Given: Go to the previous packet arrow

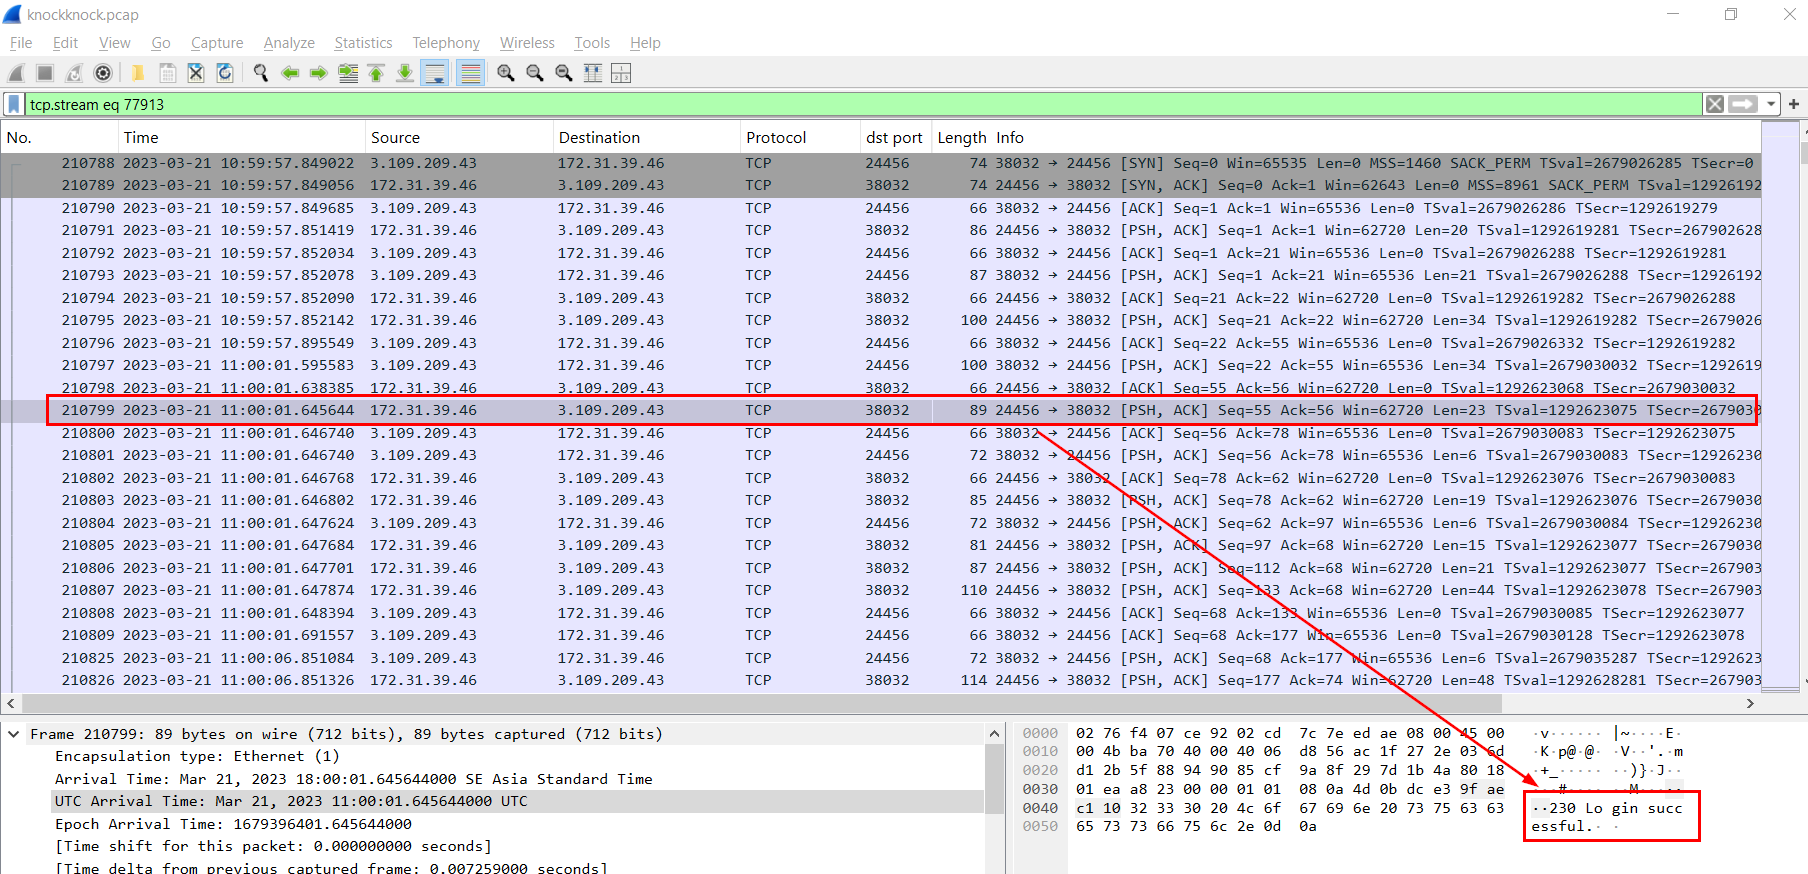Looking at the screenshot, I should tap(290, 73).
